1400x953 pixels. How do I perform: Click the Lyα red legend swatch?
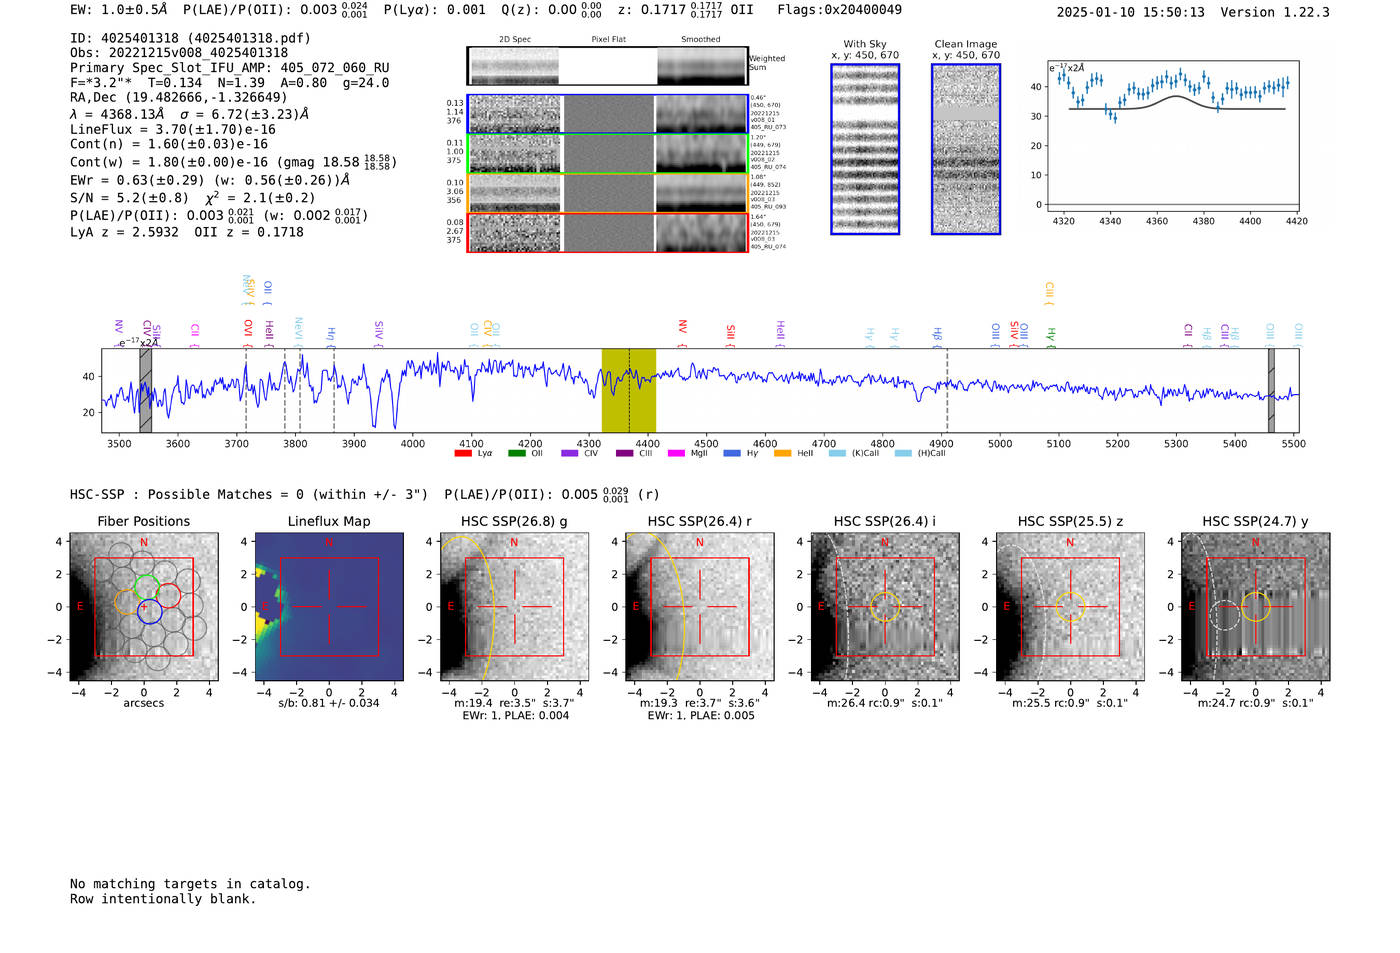(x=462, y=453)
